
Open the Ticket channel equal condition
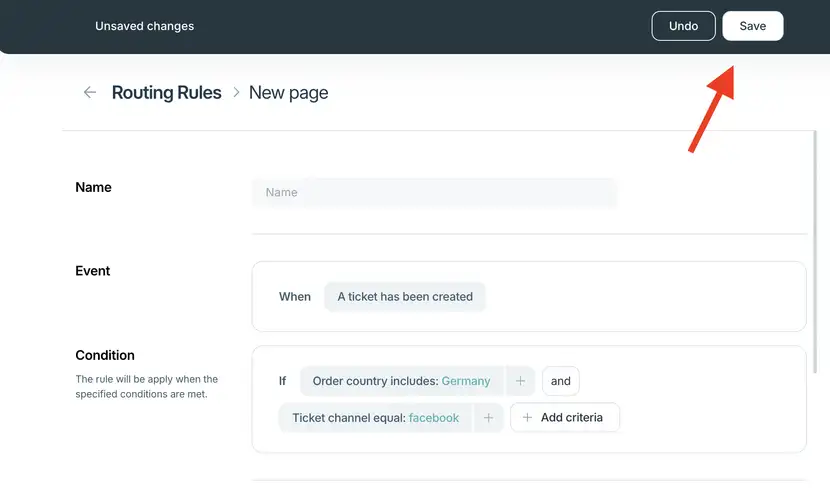click(375, 418)
